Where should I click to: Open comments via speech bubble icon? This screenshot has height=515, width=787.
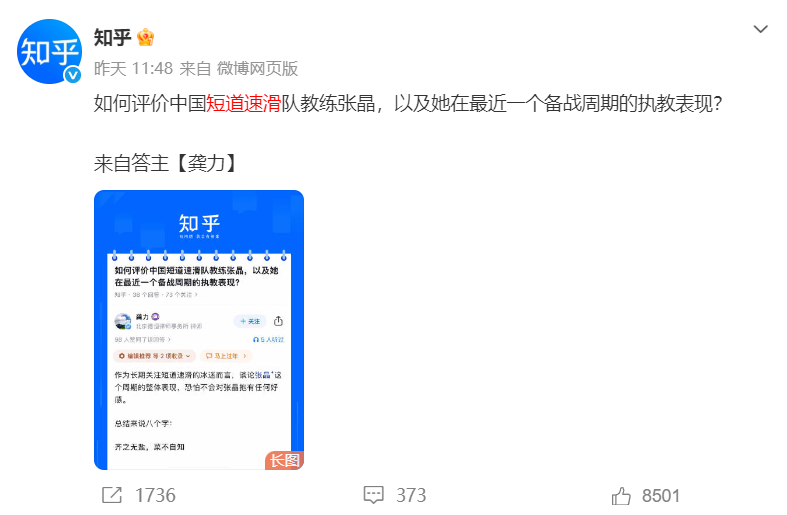[373, 495]
